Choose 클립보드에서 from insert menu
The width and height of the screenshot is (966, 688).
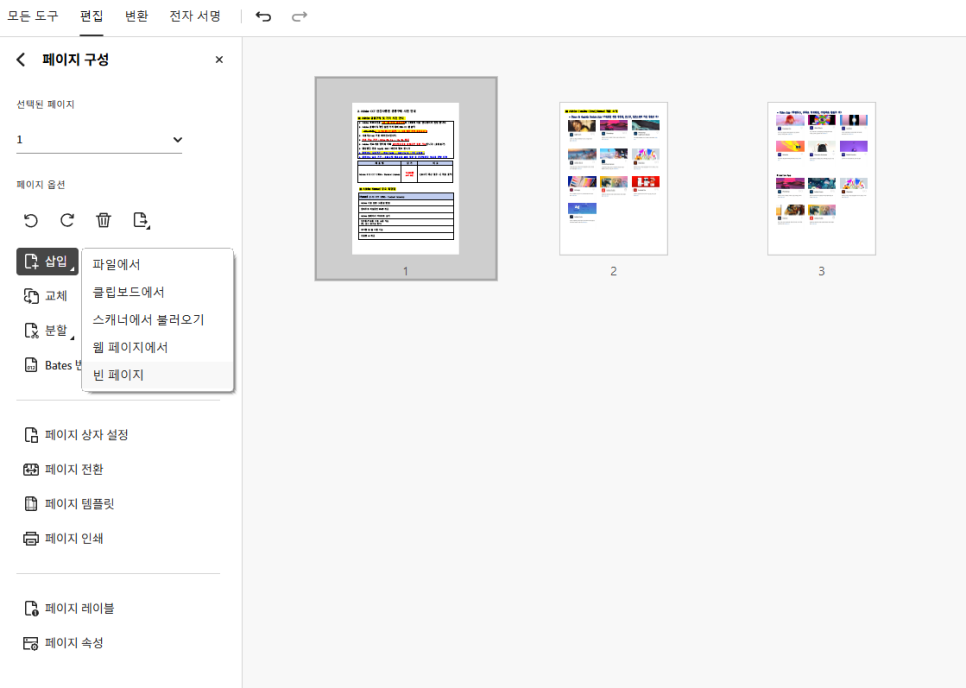[x=158, y=292]
